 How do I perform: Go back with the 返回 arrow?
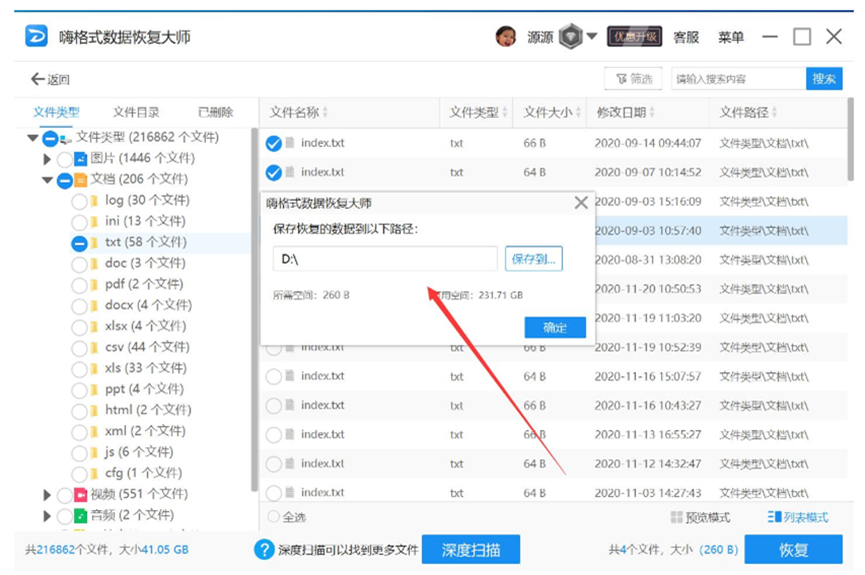click(50, 79)
